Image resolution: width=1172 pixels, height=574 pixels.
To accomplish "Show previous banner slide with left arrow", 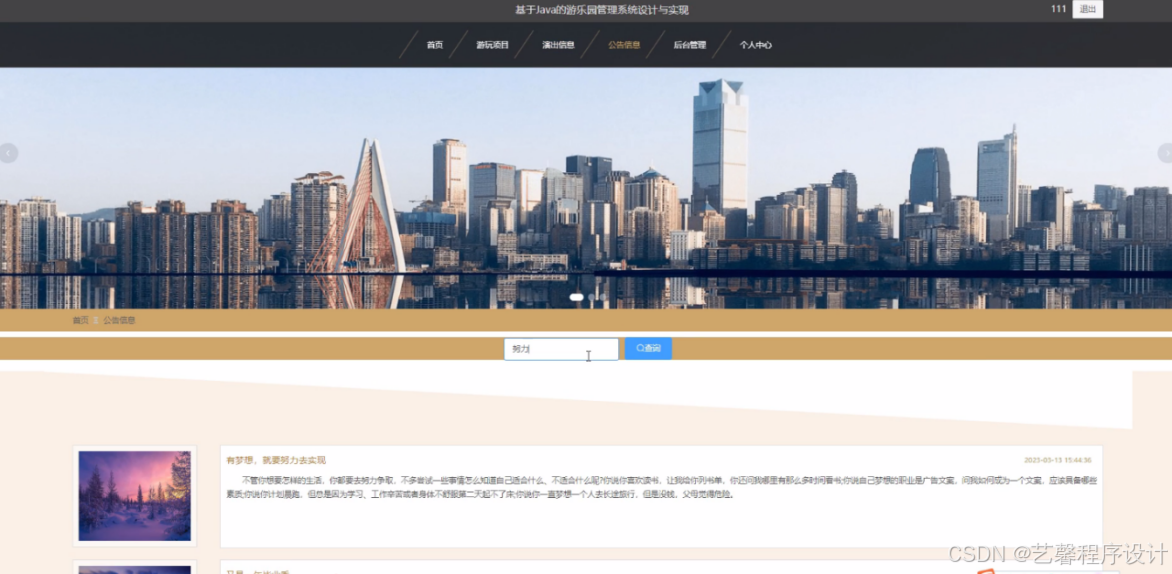I will (8, 153).
